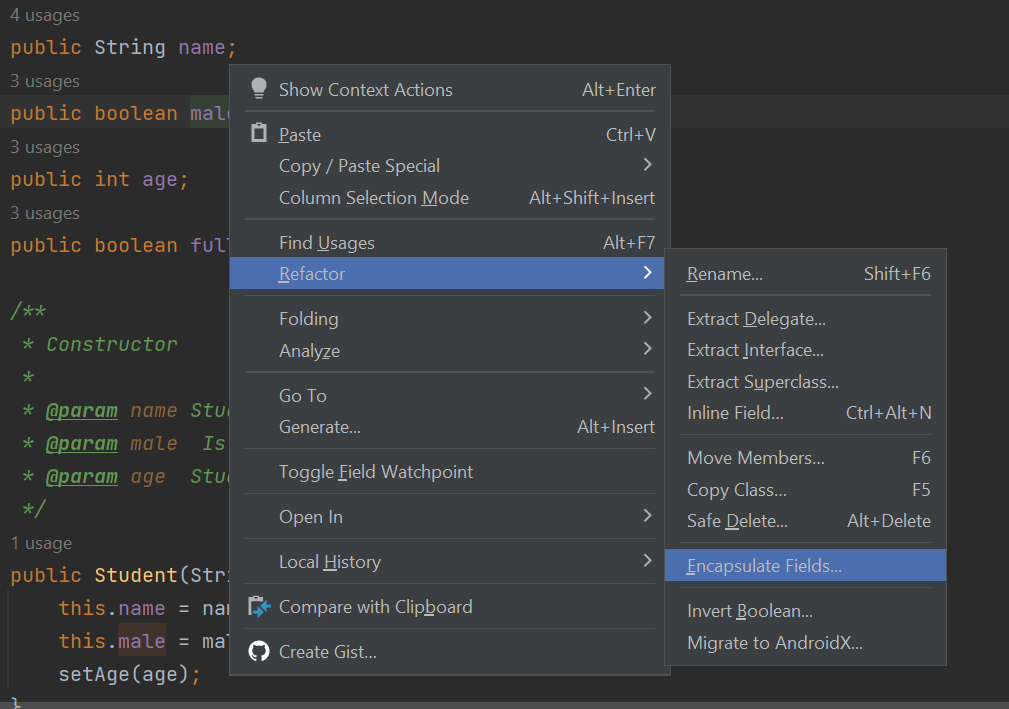Open the Go To submenu

pyautogui.click(x=302, y=395)
